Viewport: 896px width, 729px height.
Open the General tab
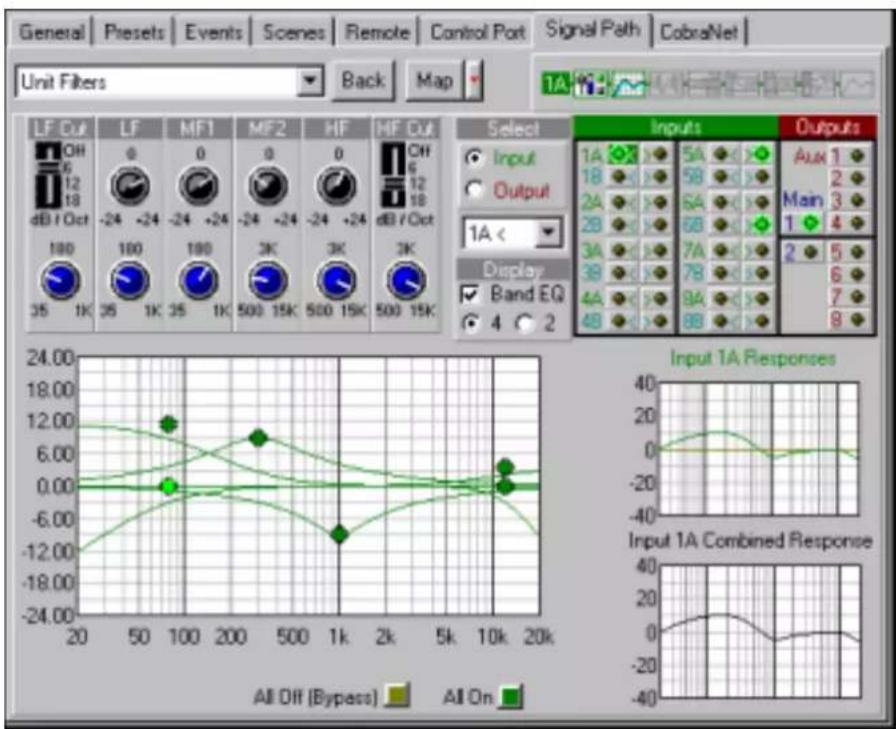52,32
